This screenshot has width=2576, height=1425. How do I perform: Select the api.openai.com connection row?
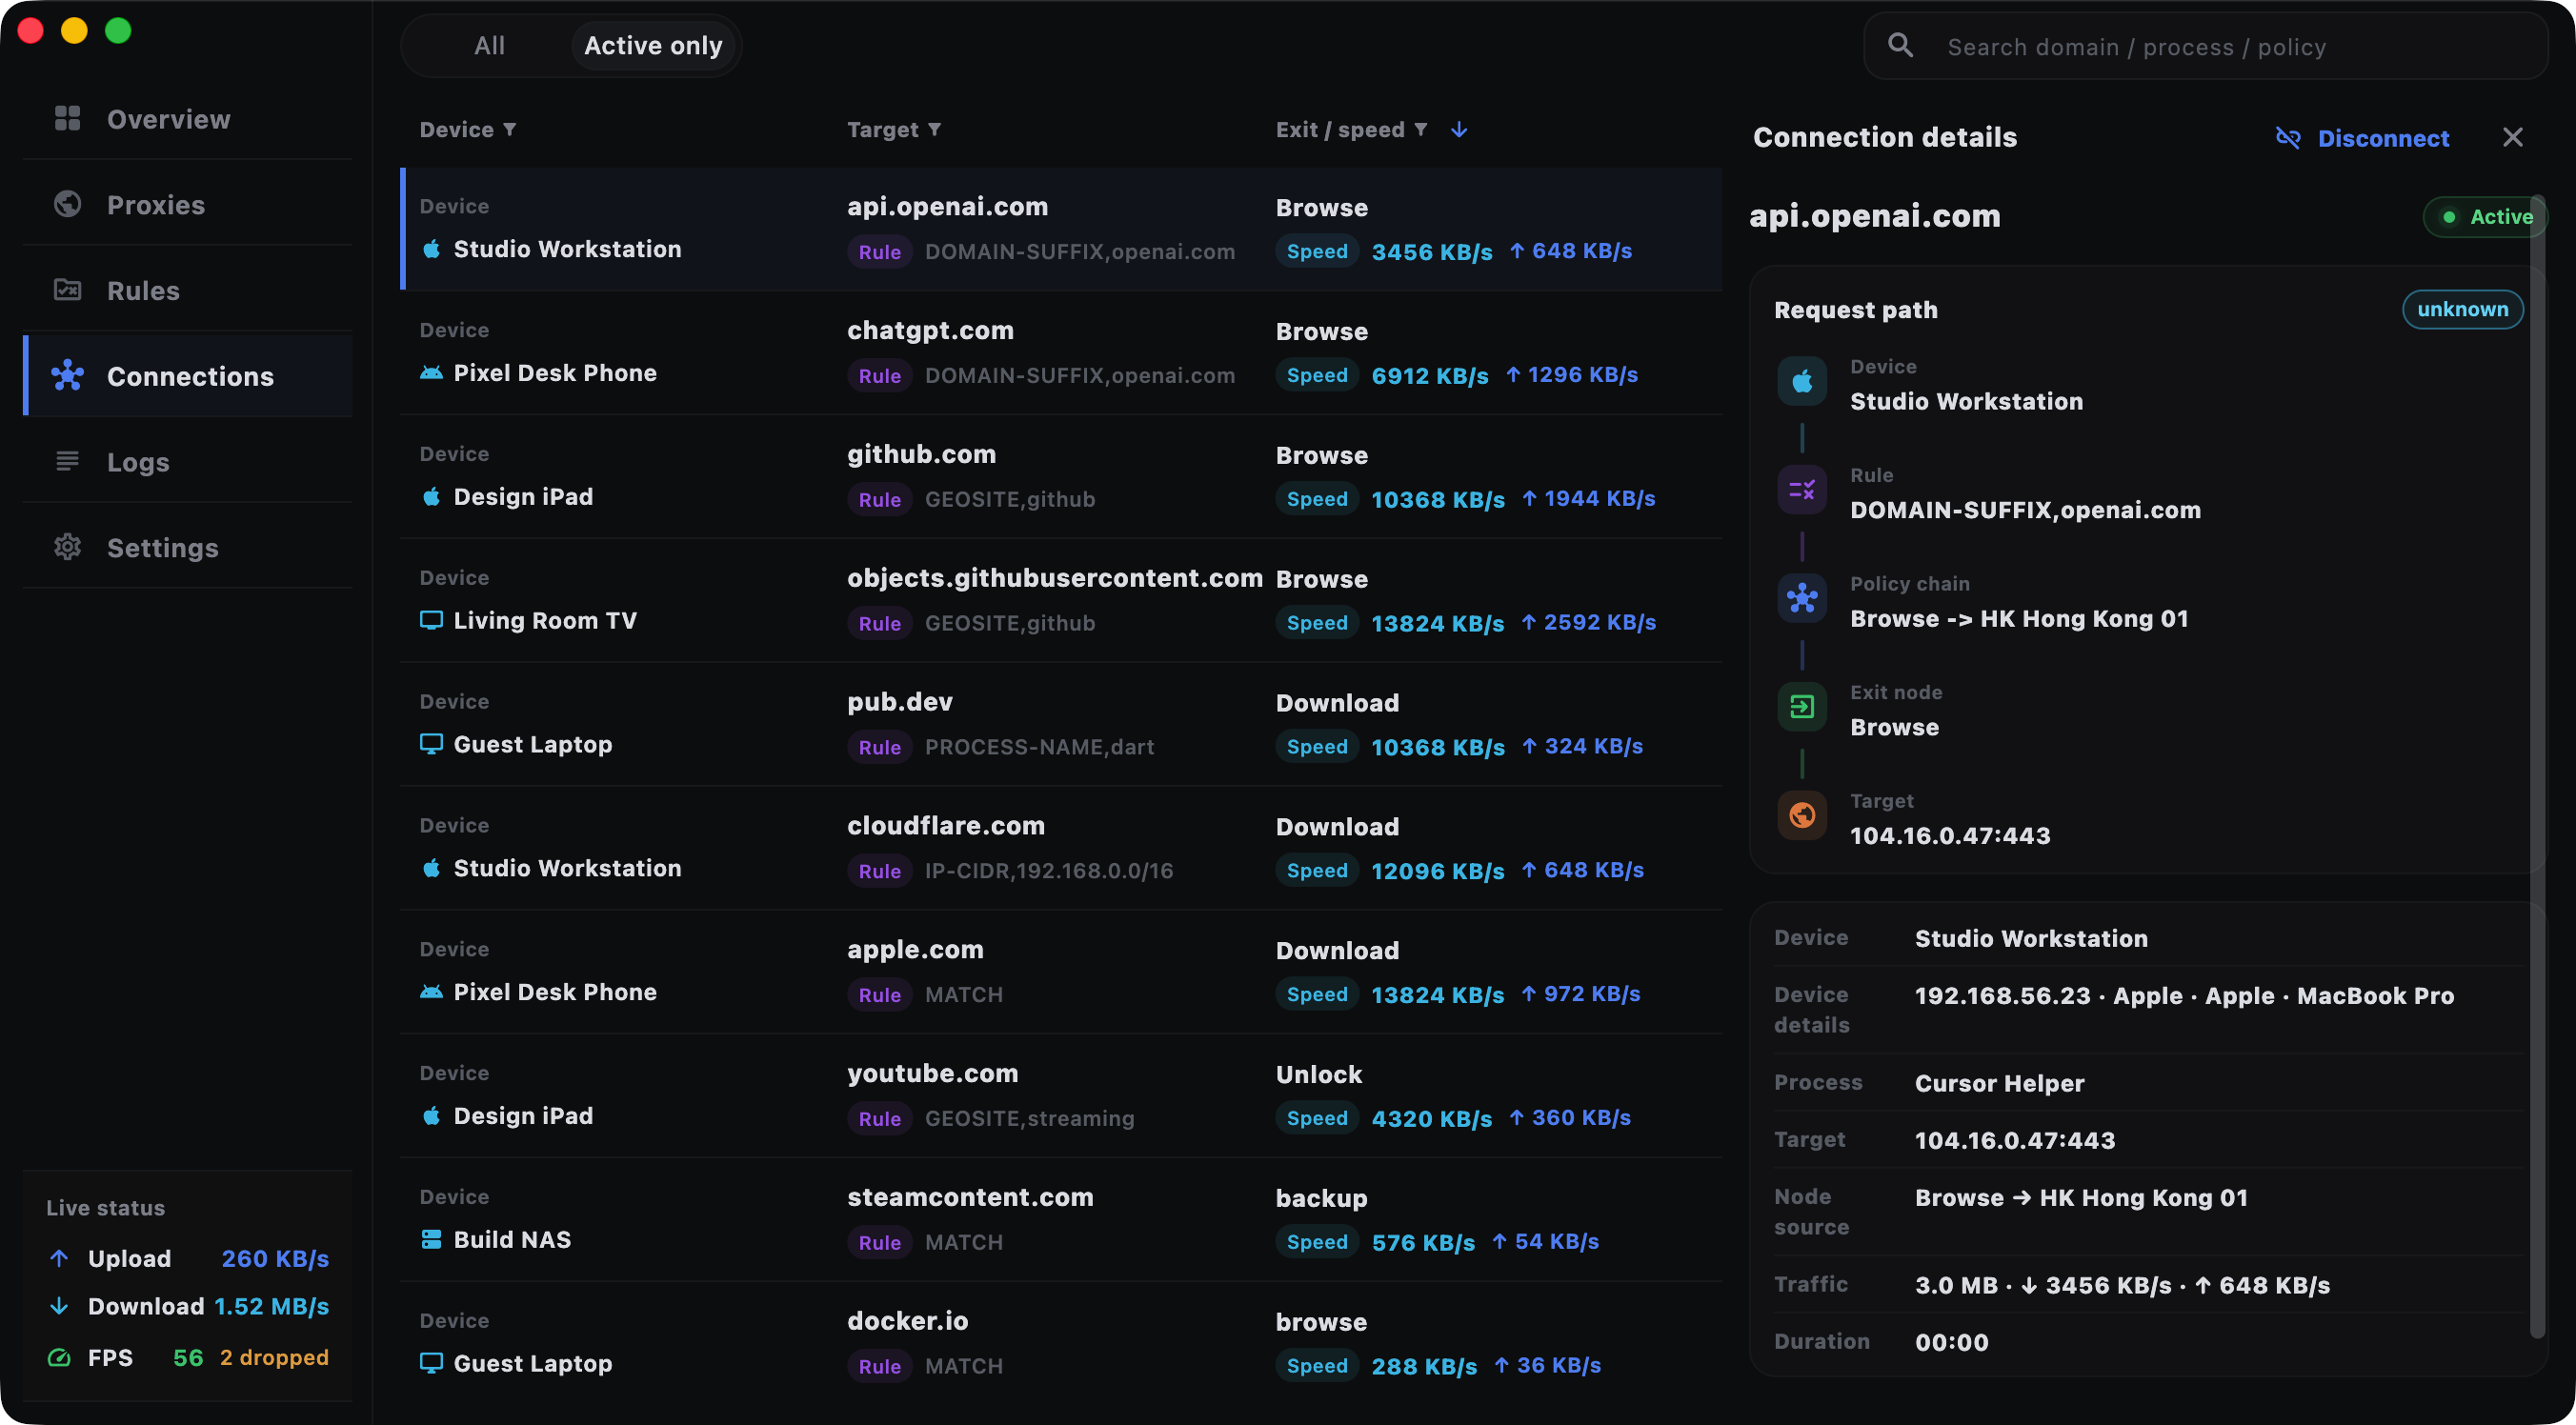coord(1061,229)
